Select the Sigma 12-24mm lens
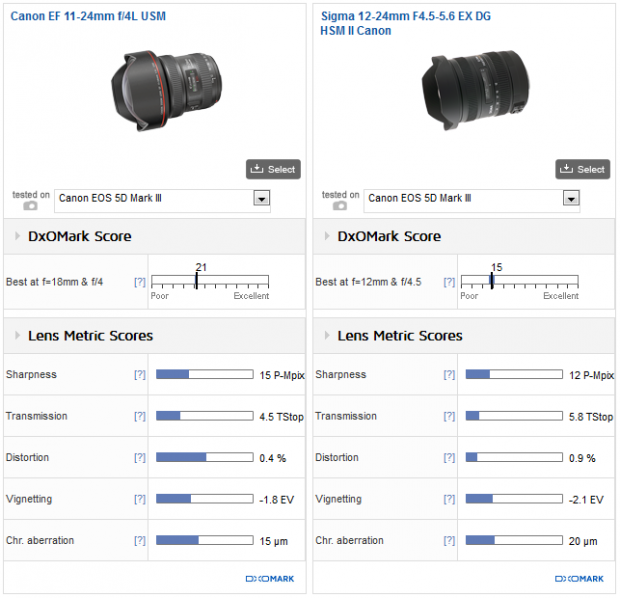The width and height of the screenshot is (620, 598). tap(582, 169)
